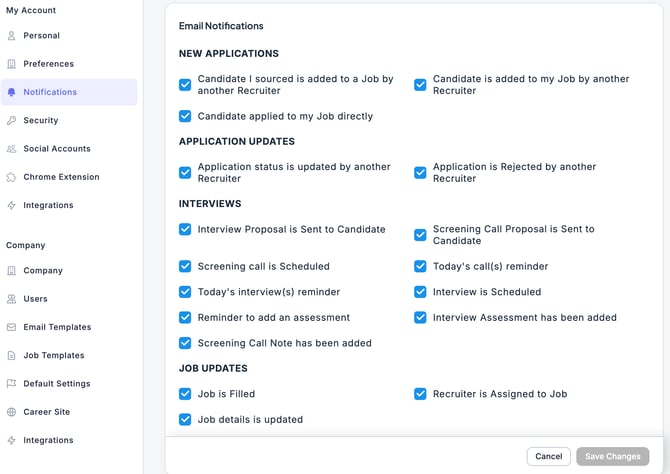Disable 'Screening call is Scheduled' notification
The height and width of the screenshot is (474, 670).
pos(185,267)
